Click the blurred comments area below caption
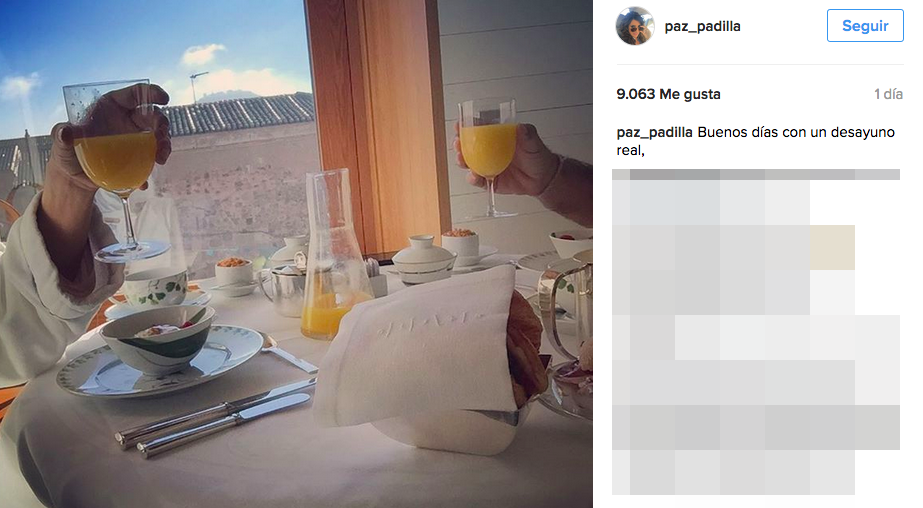Image resolution: width=923 pixels, height=508 pixels. [x=756, y=331]
